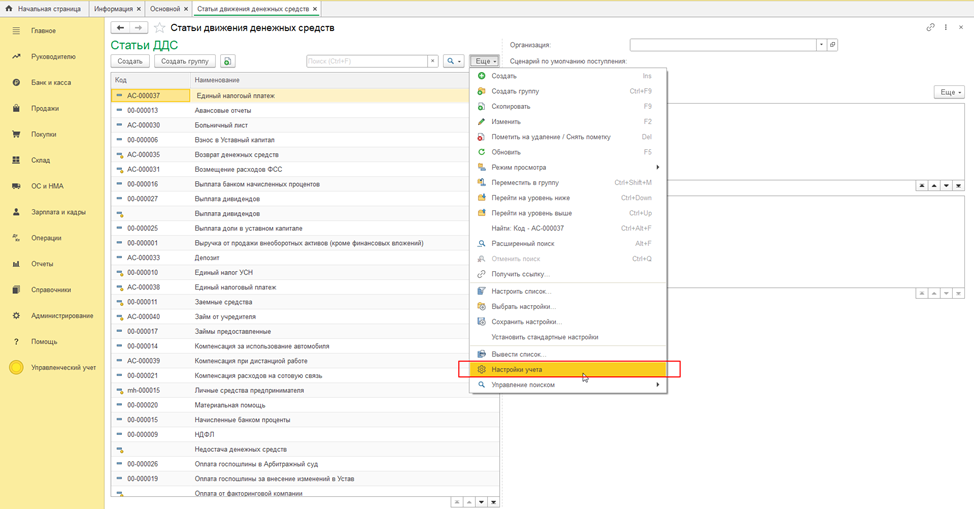This screenshot has width=974, height=509.
Task: Open Администрирование section
Action: point(62,316)
